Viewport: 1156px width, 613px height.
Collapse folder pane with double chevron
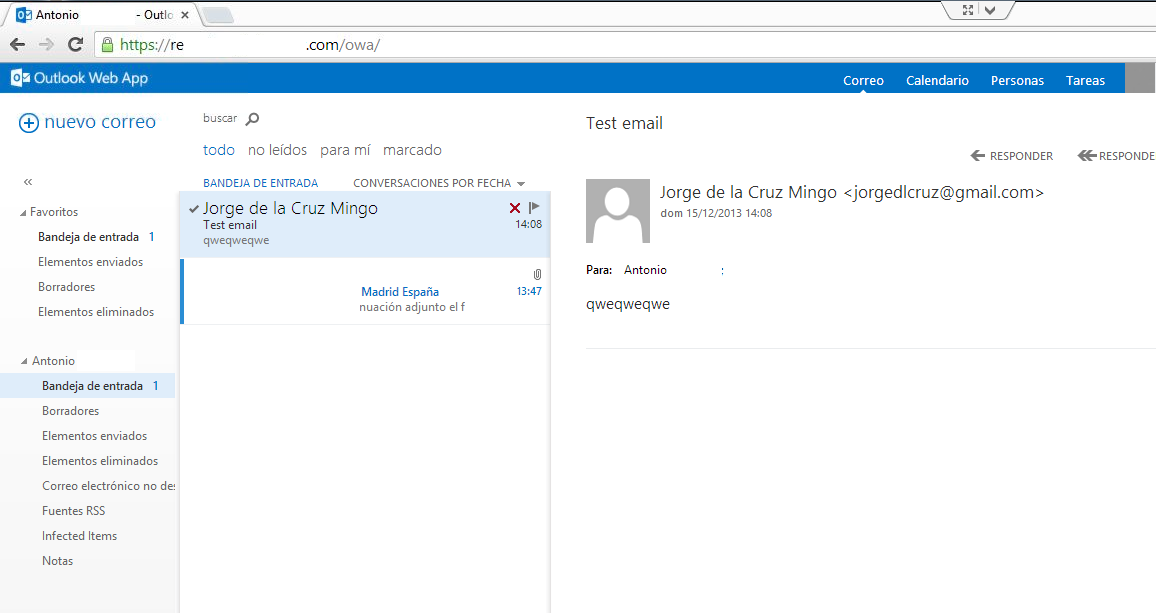tap(28, 182)
